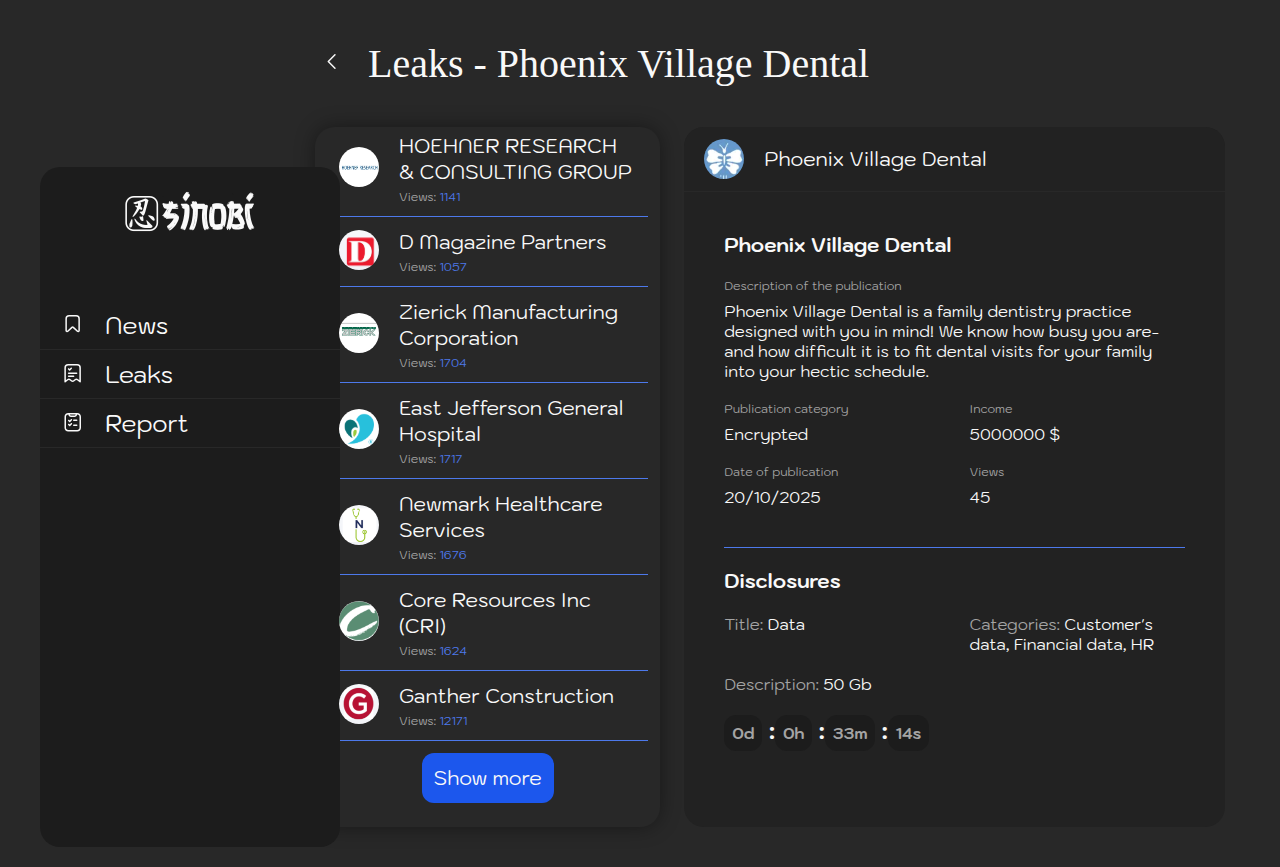Click the Sinobi logo in the sidebar
1280x867 pixels.
190,212
